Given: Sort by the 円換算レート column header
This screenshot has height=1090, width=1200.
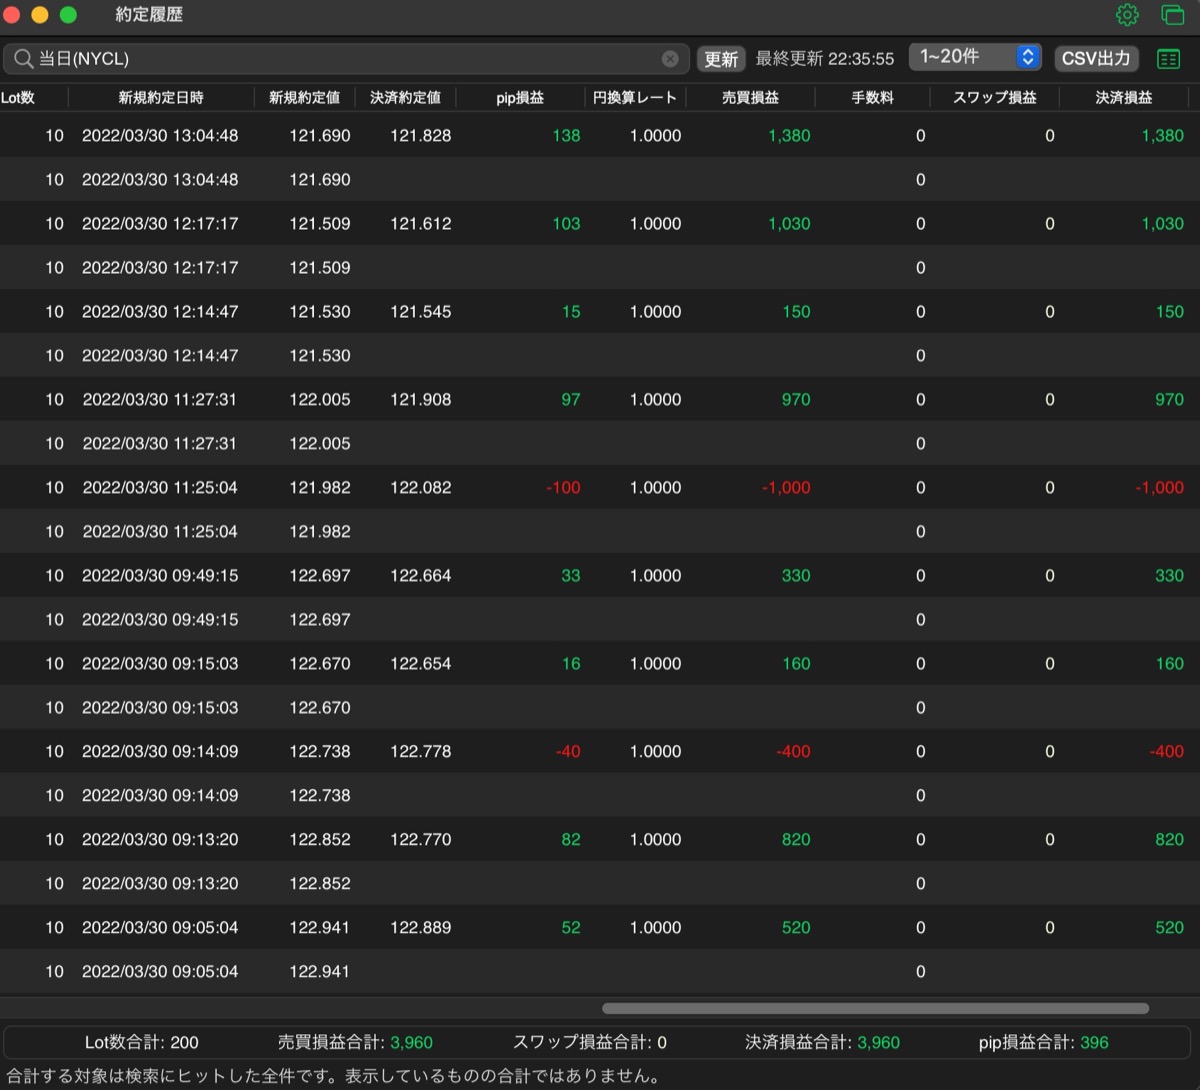Looking at the screenshot, I should [x=635, y=97].
